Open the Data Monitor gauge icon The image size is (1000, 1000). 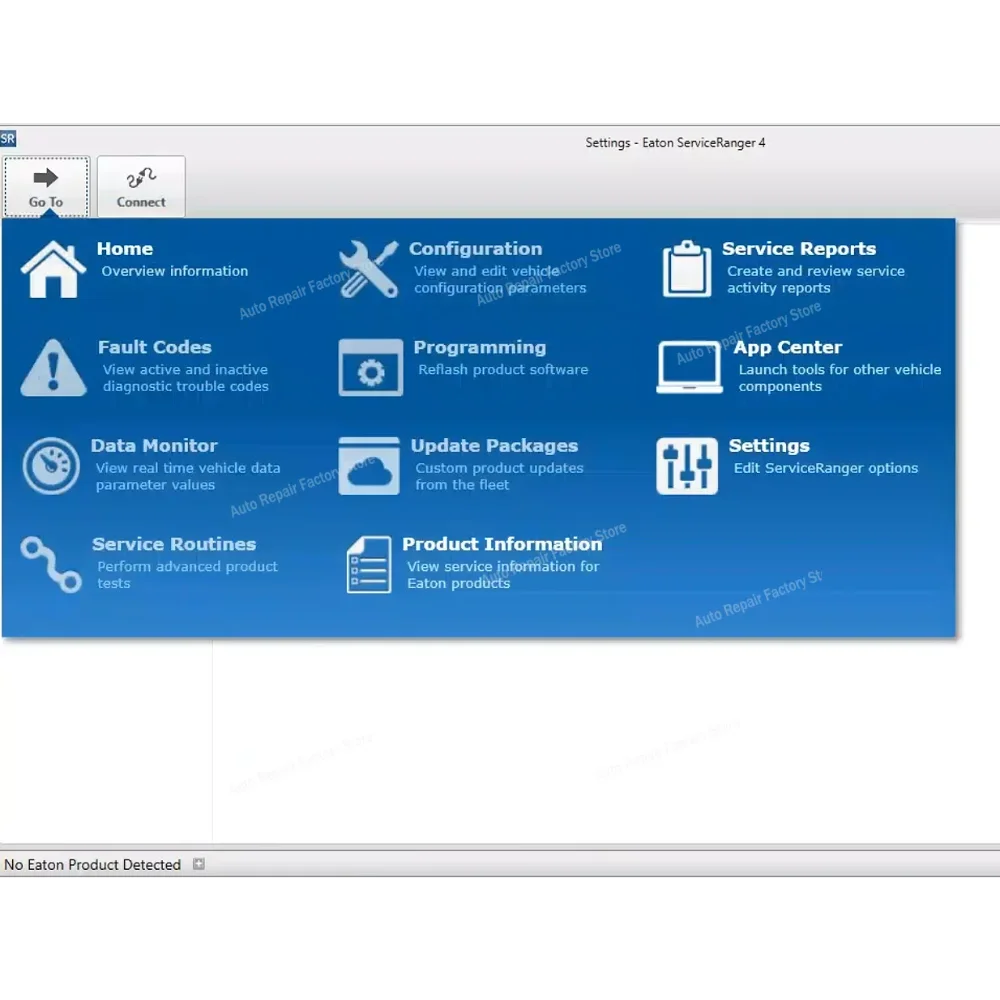51,466
